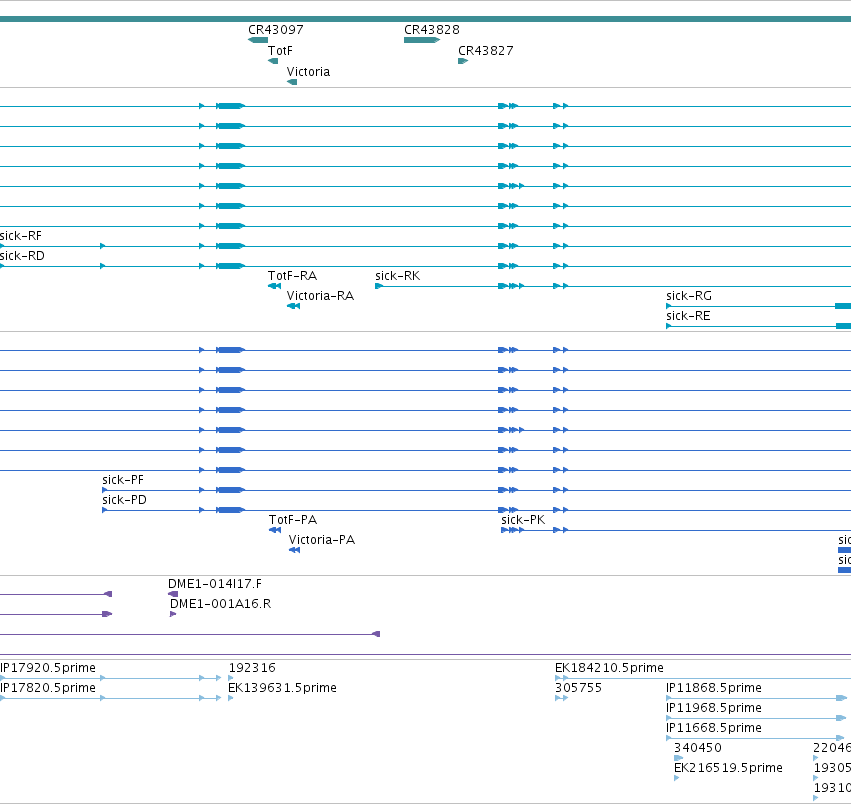Click the Victoria-RA transcript label
The width and height of the screenshot is (851, 804).
[320, 296]
